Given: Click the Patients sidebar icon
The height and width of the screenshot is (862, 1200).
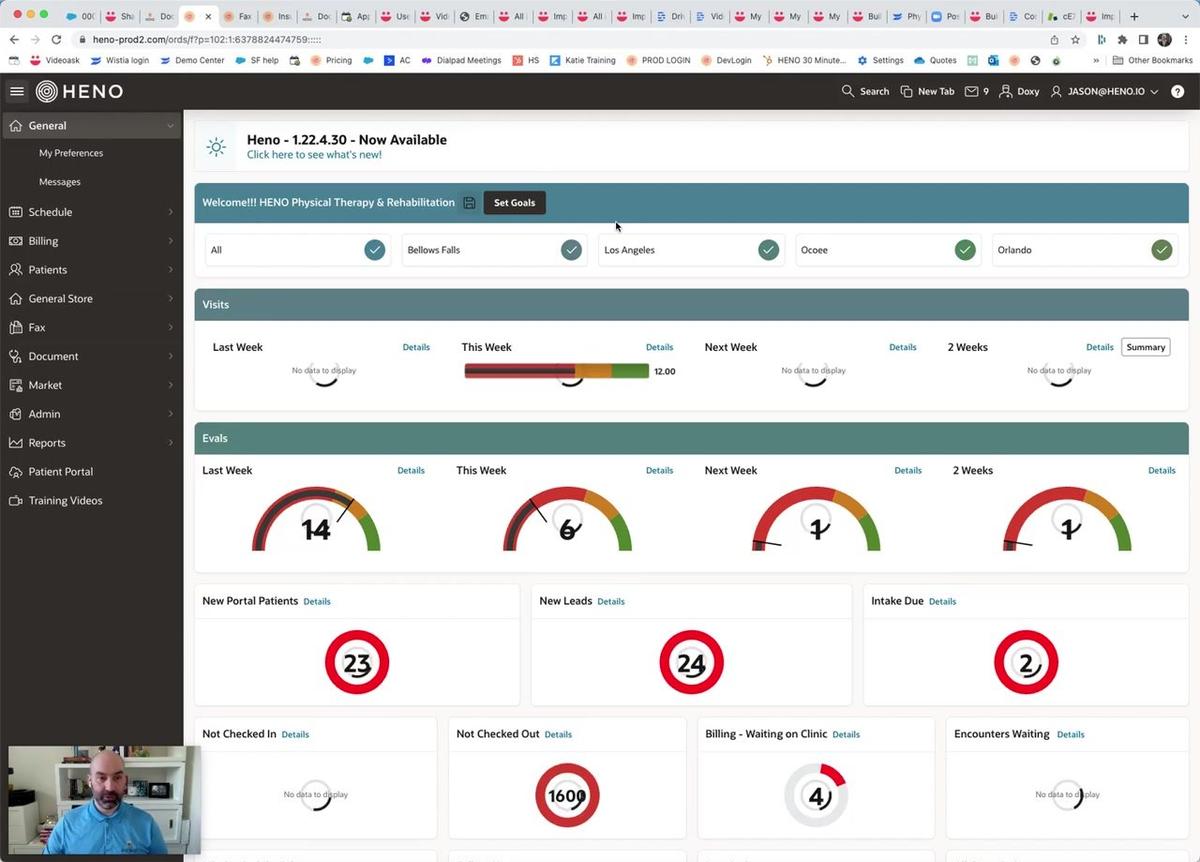Looking at the screenshot, I should [x=15, y=269].
